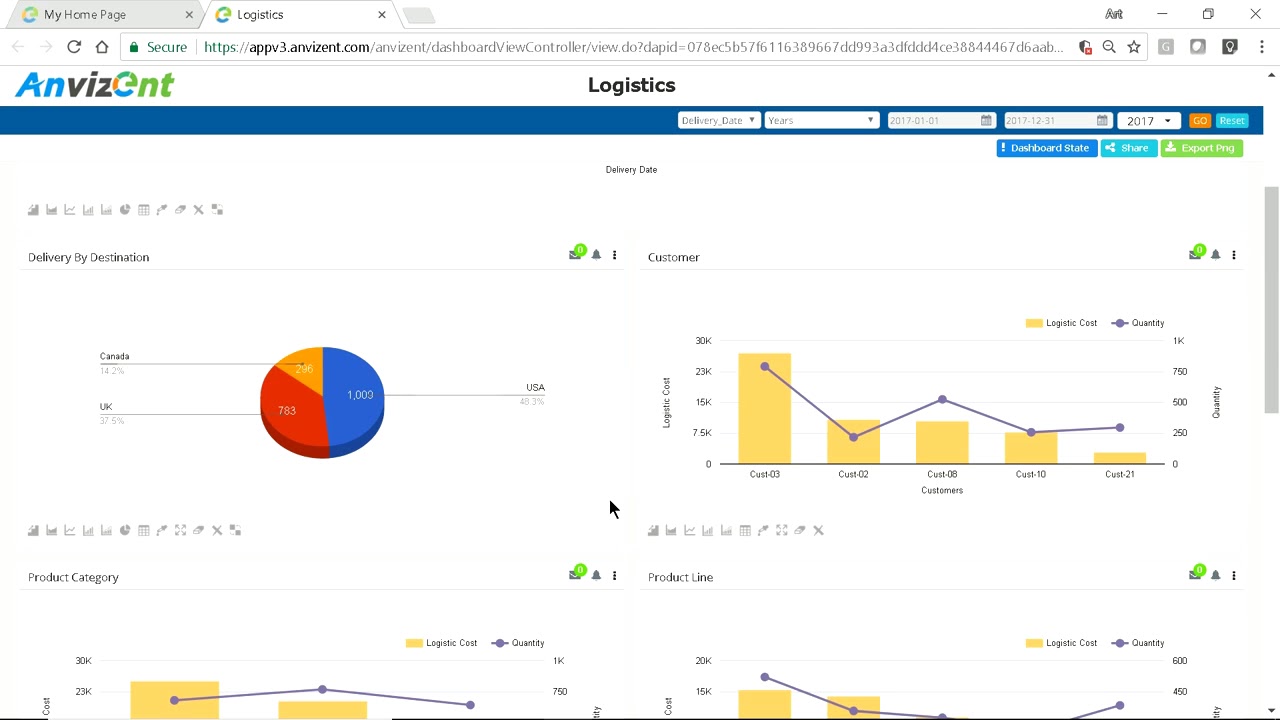Click Cust-03 bar in Customer chart

[x=765, y=408]
